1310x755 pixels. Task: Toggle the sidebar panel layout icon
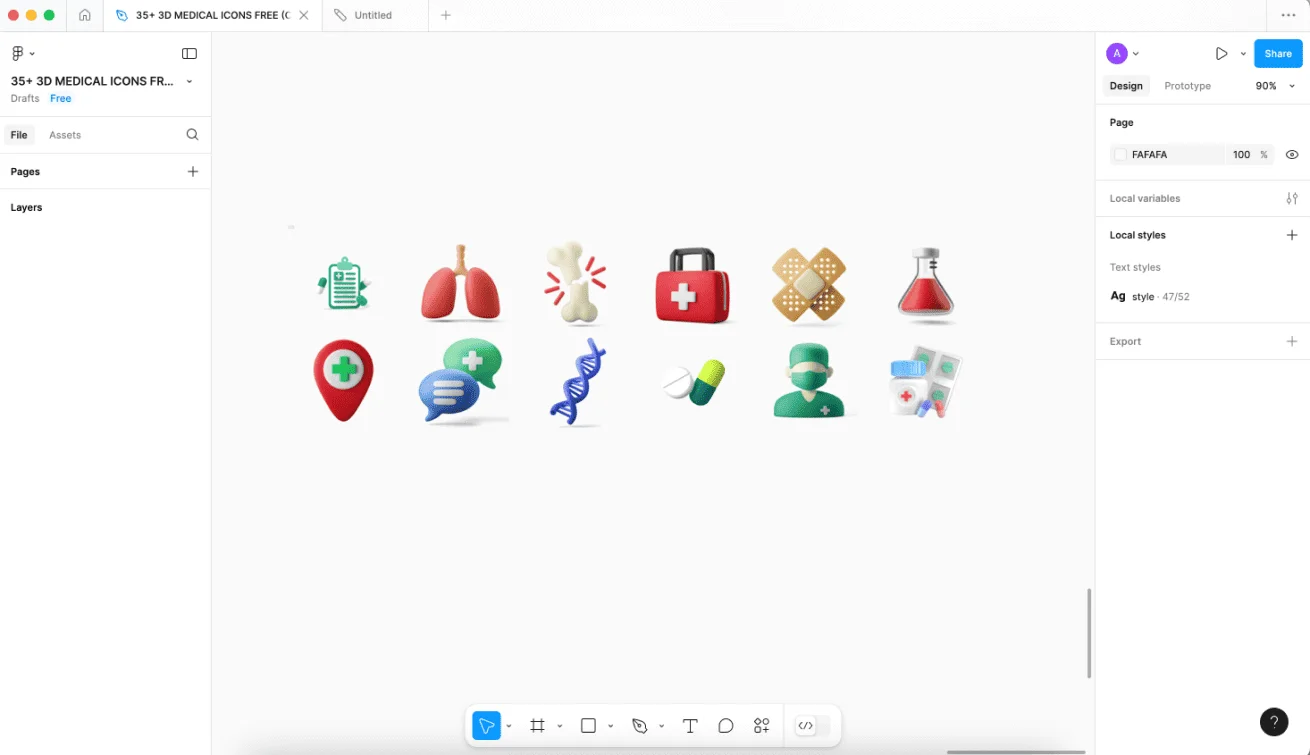[x=189, y=54]
